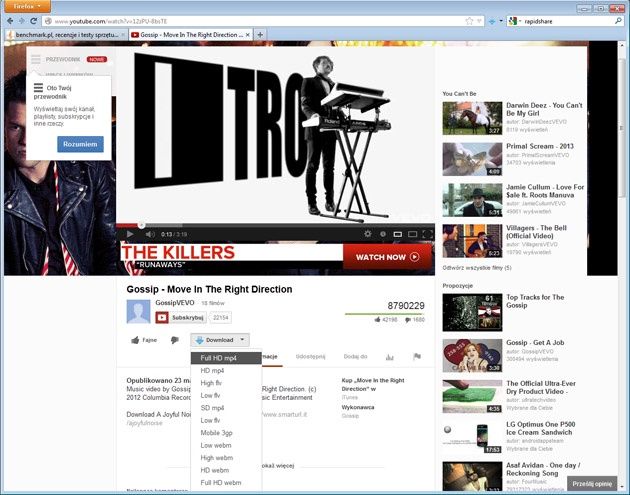Click the GossipVEVO channel avatar

click(138, 311)
